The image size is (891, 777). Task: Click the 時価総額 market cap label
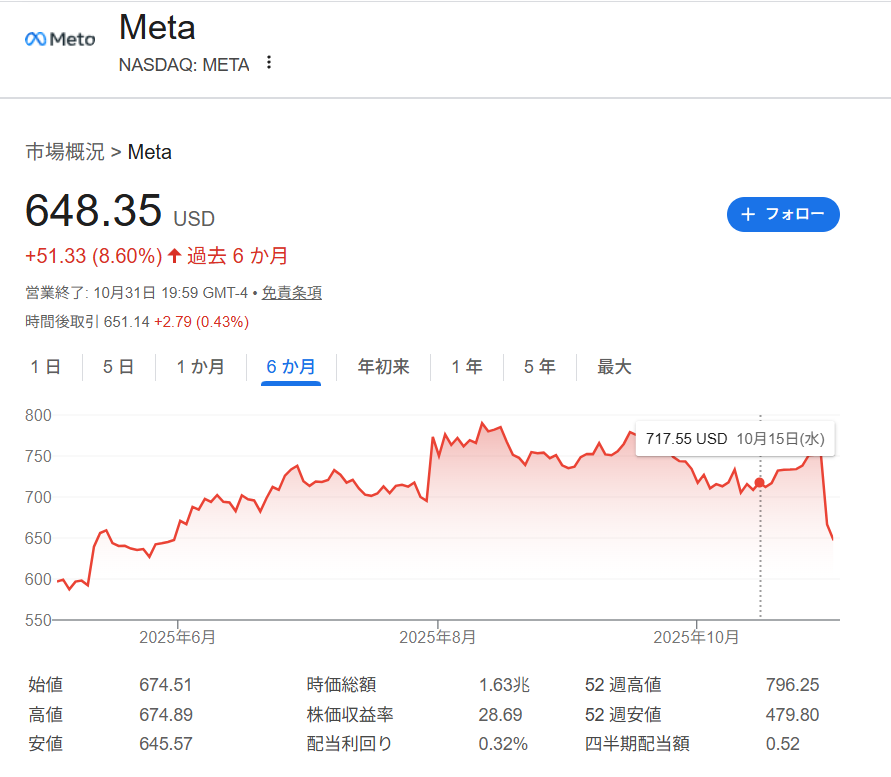(341, 685)
